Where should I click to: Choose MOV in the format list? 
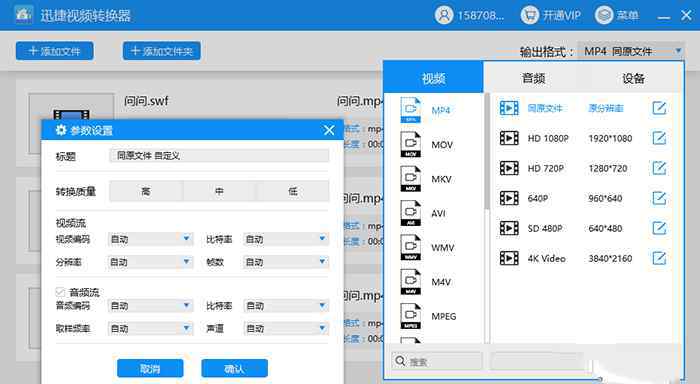tap(442, 145)
